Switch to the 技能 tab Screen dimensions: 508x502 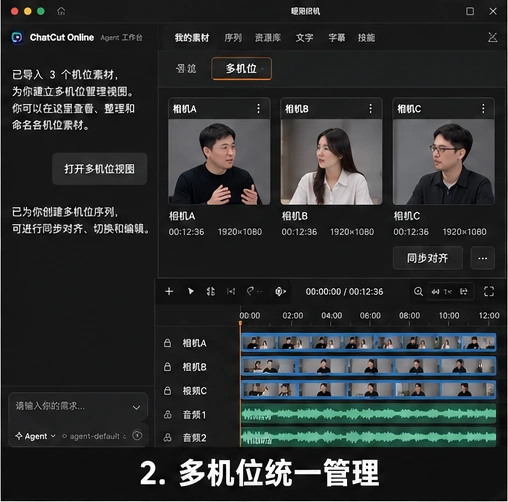coord(366,38)
